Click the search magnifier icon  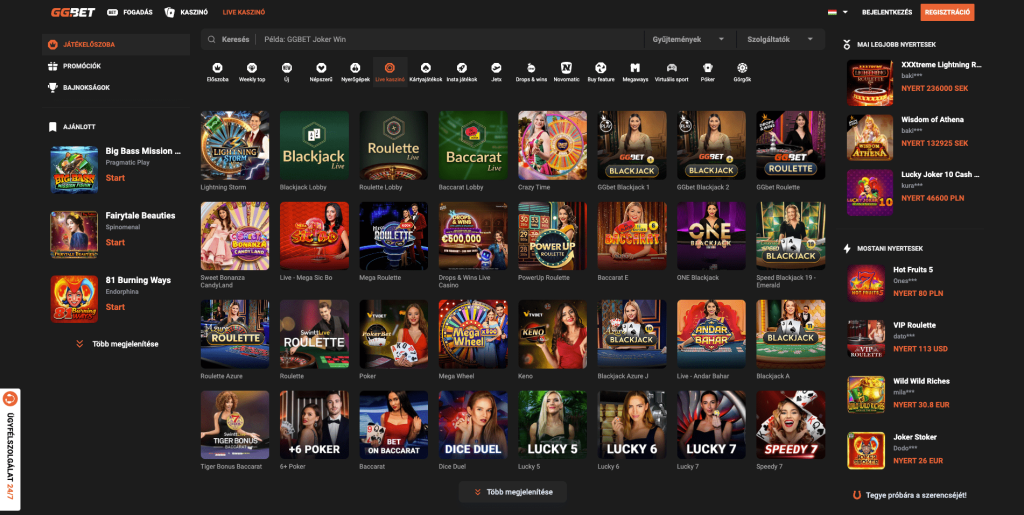click(212, 39)
